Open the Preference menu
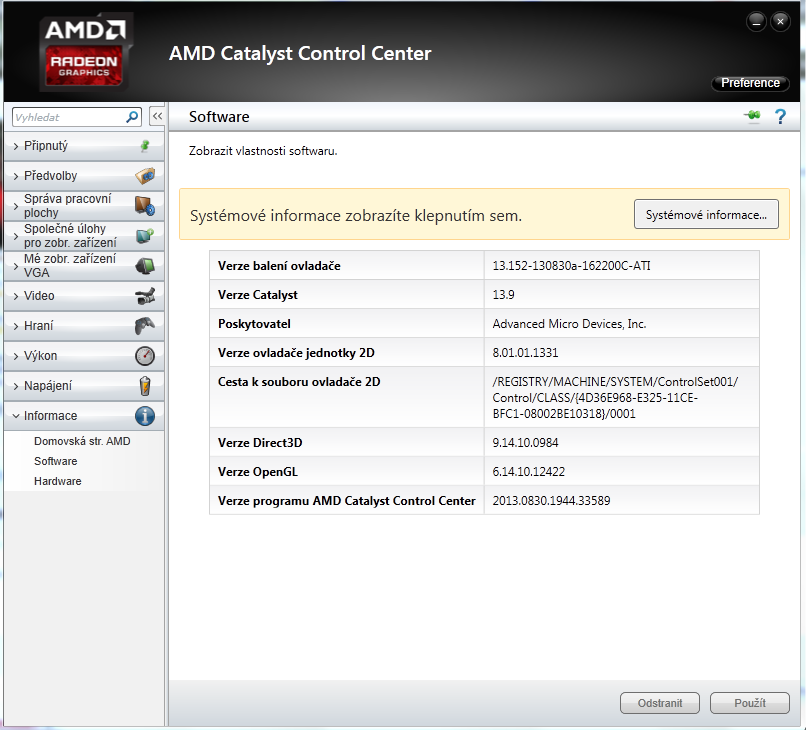Viewport: 806px width, 730px height. click(x=750, y=83)
